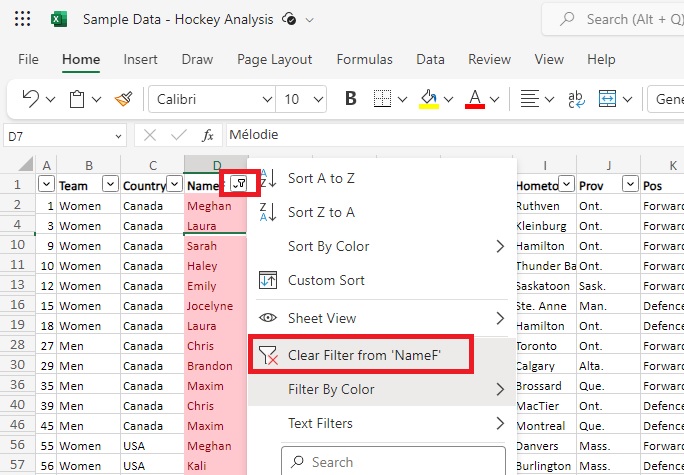Switch to the Data tab
This screenshot has width=684, height=475.
[430, 59]
